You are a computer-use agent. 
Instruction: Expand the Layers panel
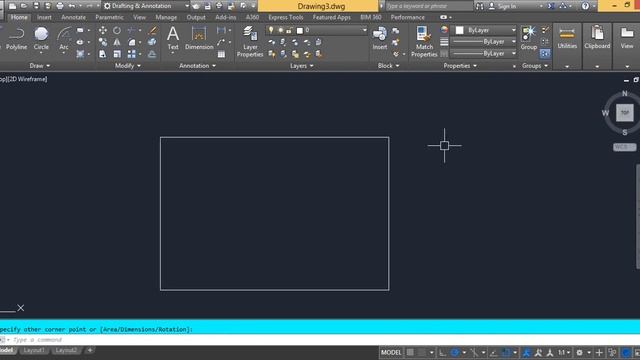pyautogui.click(x=302, y=66)
